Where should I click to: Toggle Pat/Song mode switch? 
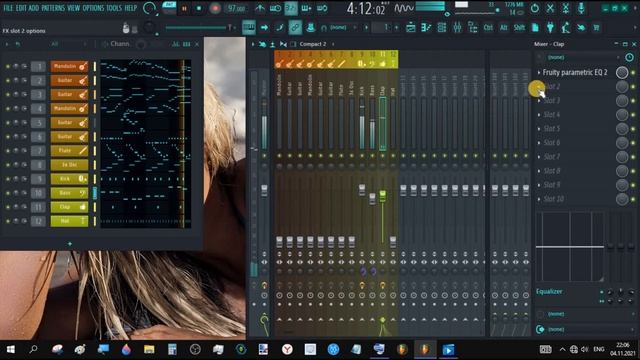169,8
